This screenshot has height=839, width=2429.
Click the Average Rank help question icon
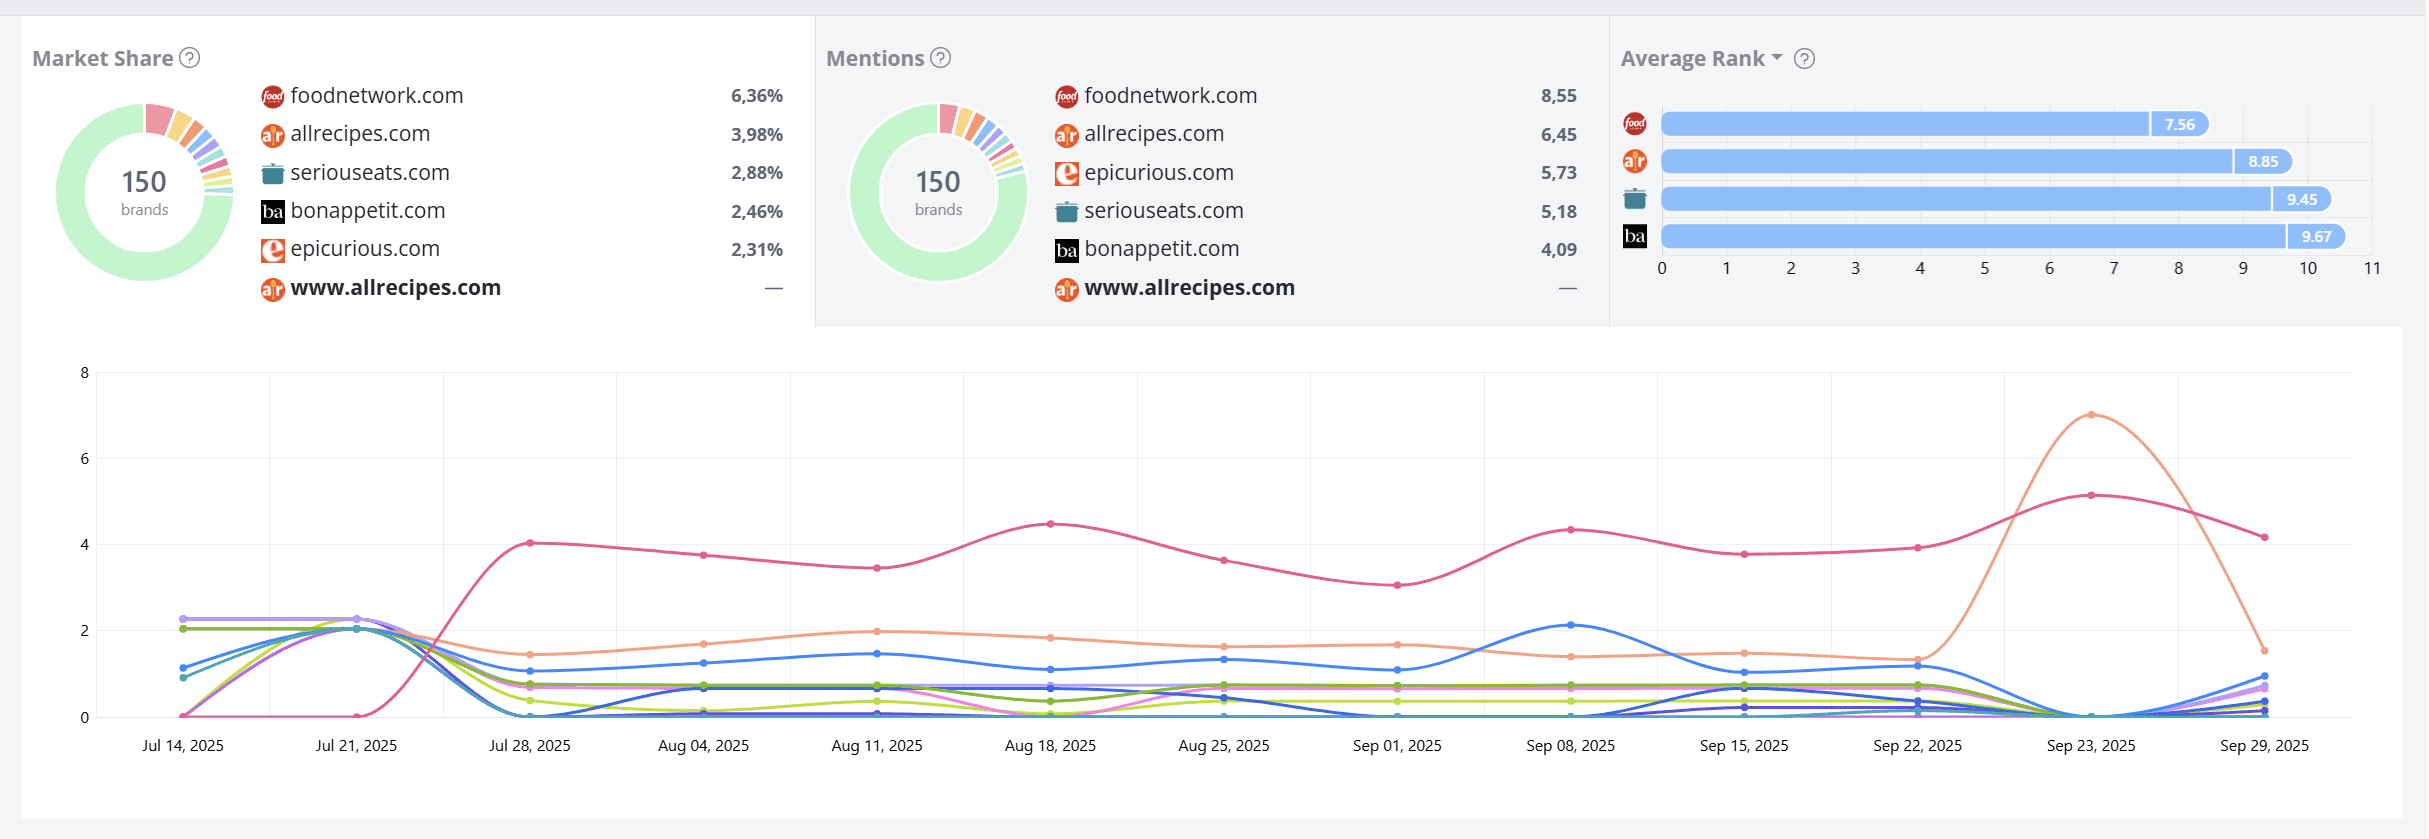pyautogui.click(x=1804, y=59)
